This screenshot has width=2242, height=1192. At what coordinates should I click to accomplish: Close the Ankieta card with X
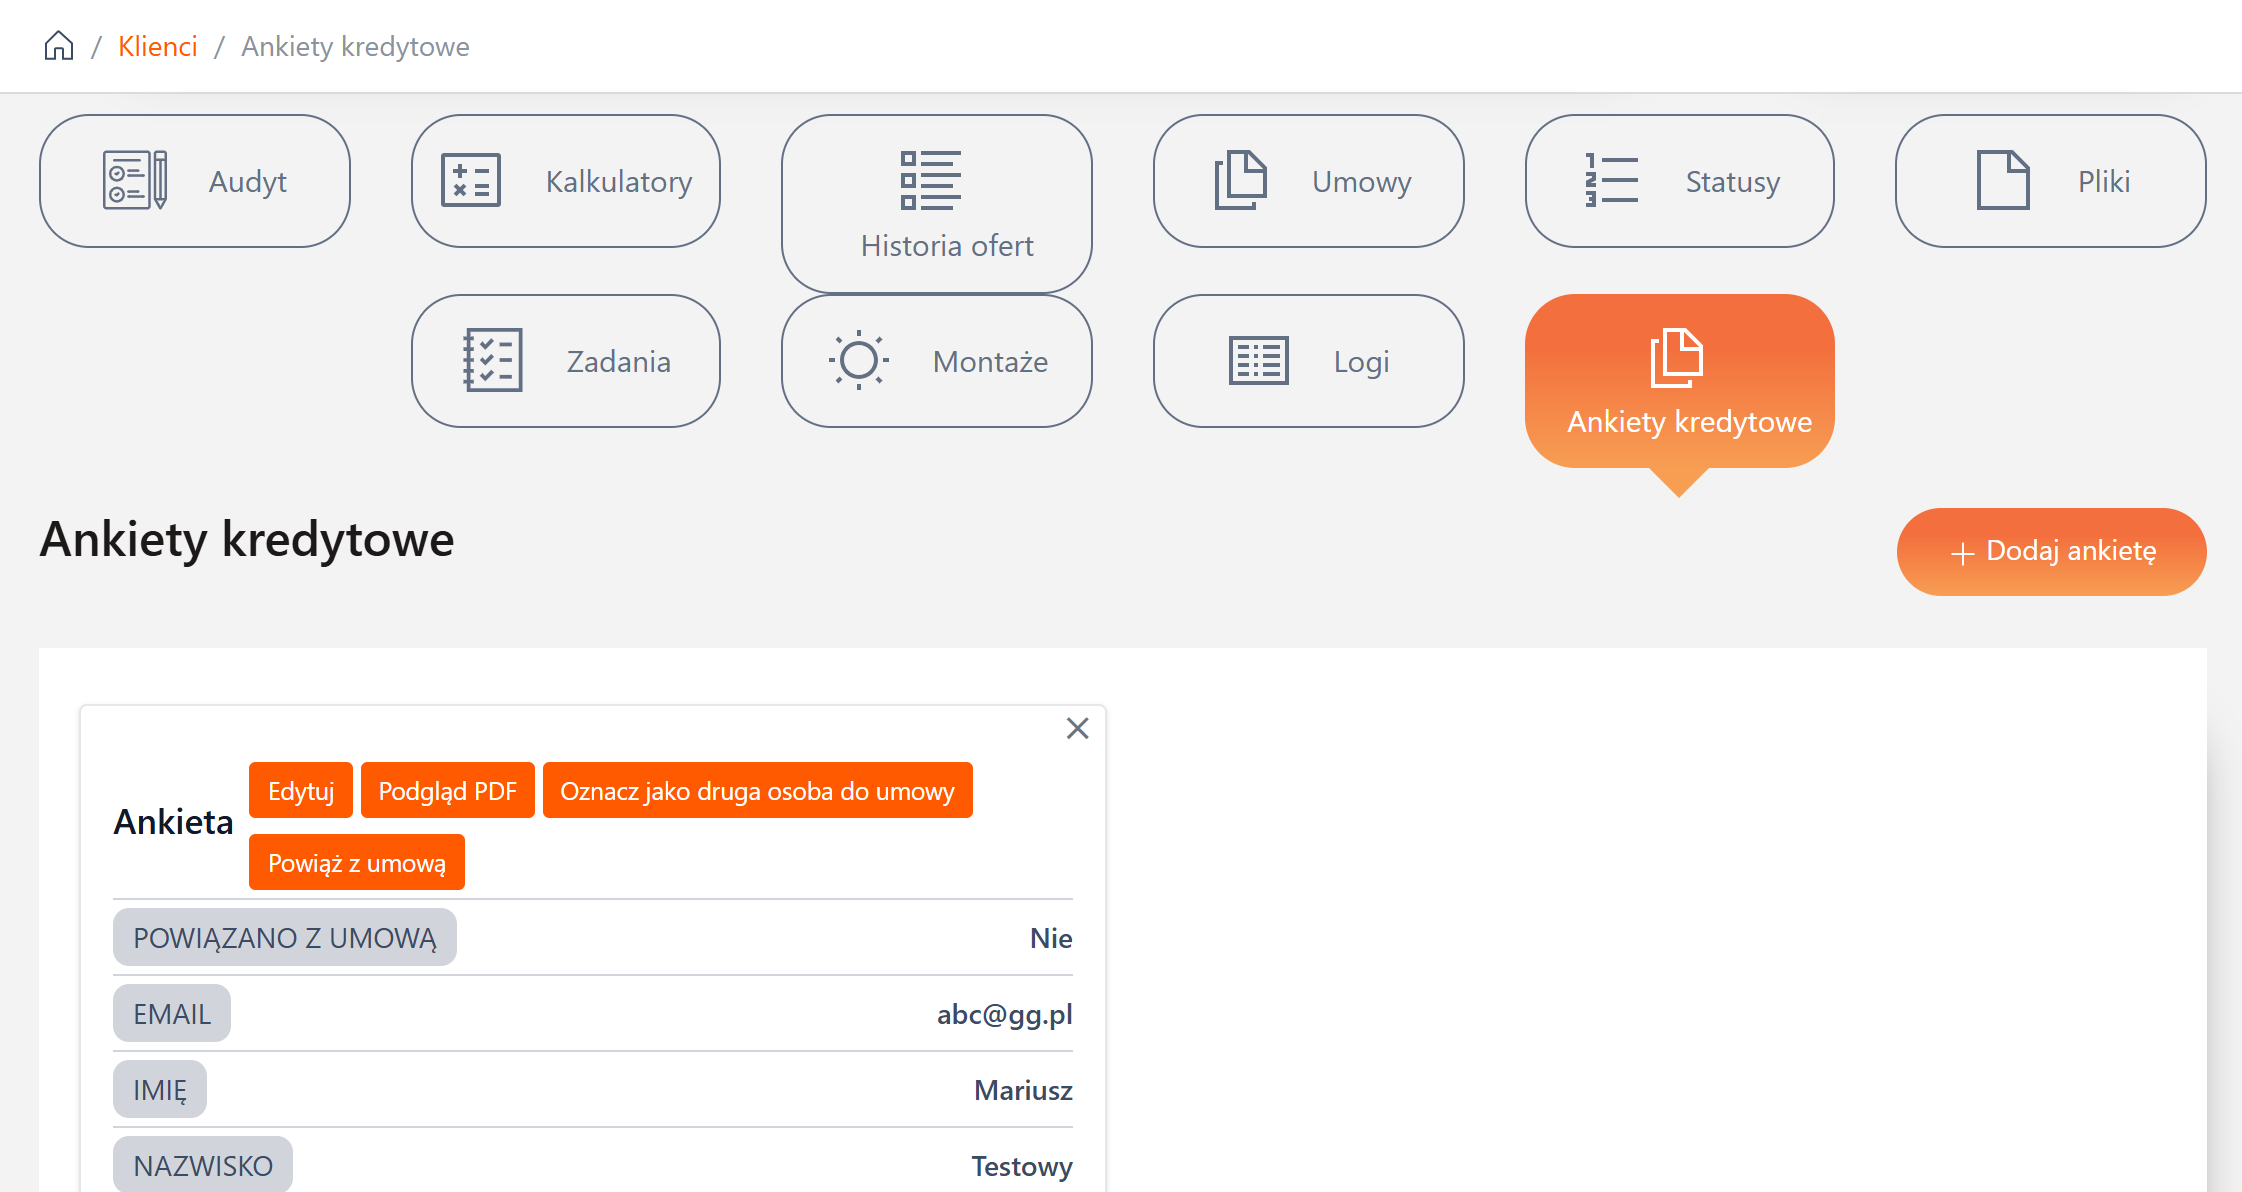click(1077, 728)
